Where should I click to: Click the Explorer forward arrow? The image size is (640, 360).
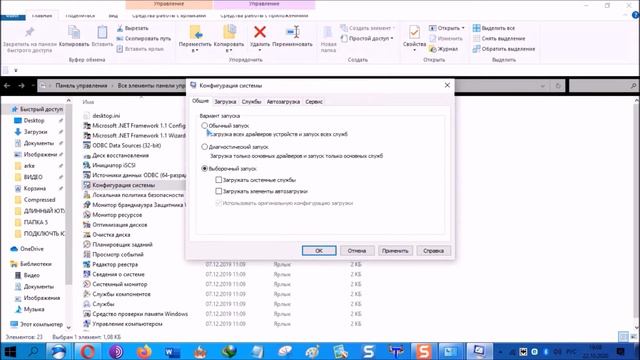tap(21, 86)
